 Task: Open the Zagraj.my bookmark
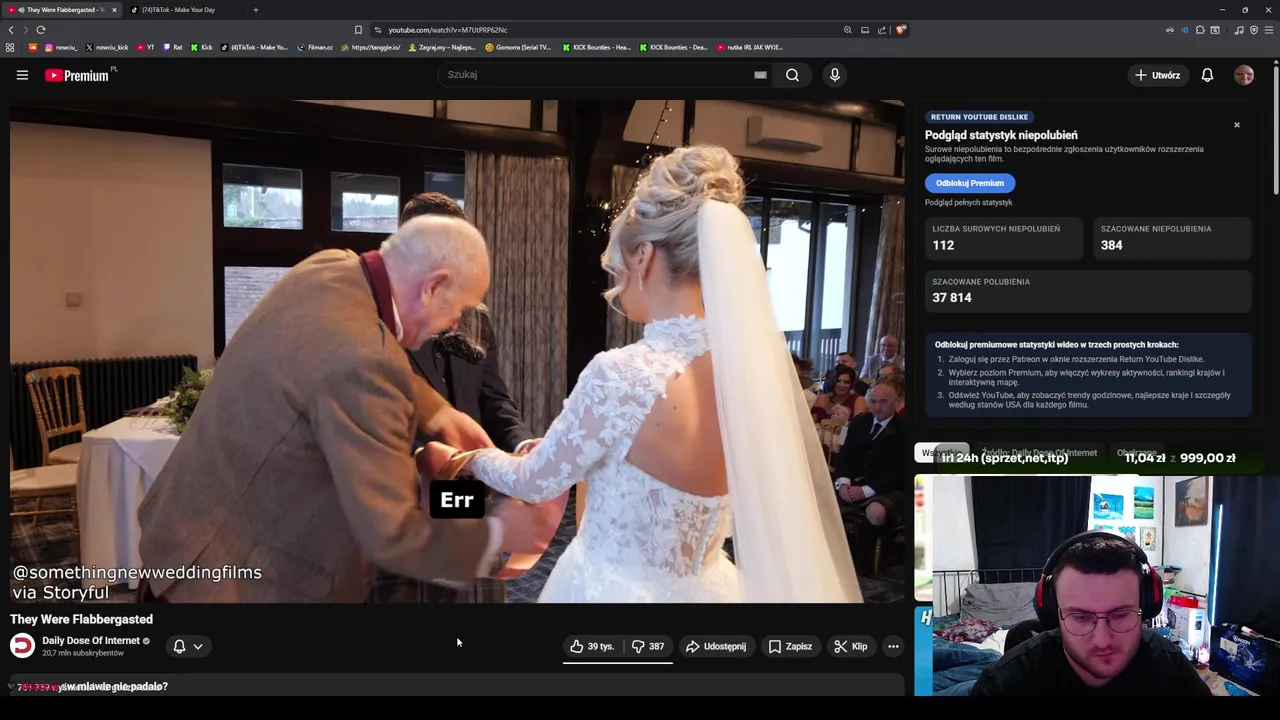(442, 47)
